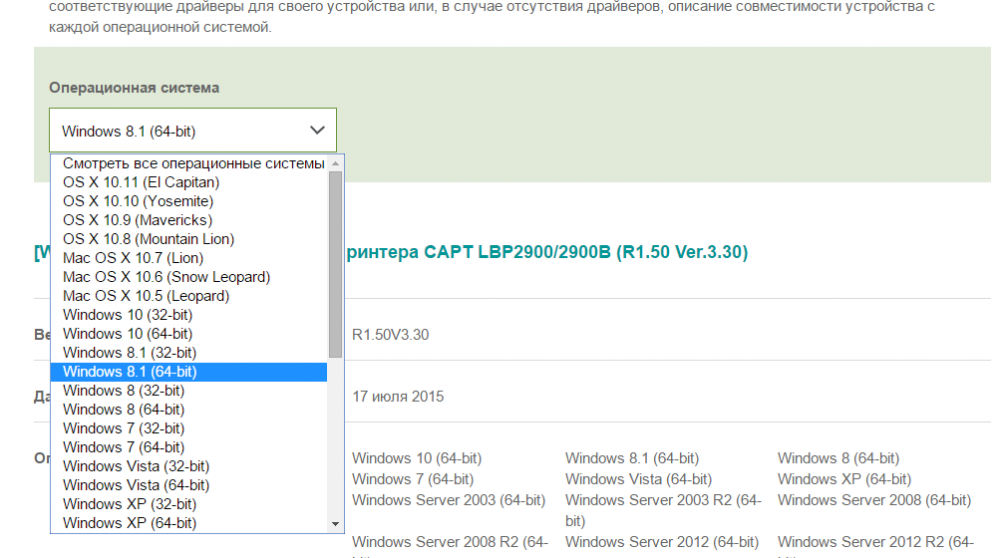The width and height of the screenshot is (1000, 558).
Task: Select 'Смотреть все операционные системы' option
Action: 189,164
